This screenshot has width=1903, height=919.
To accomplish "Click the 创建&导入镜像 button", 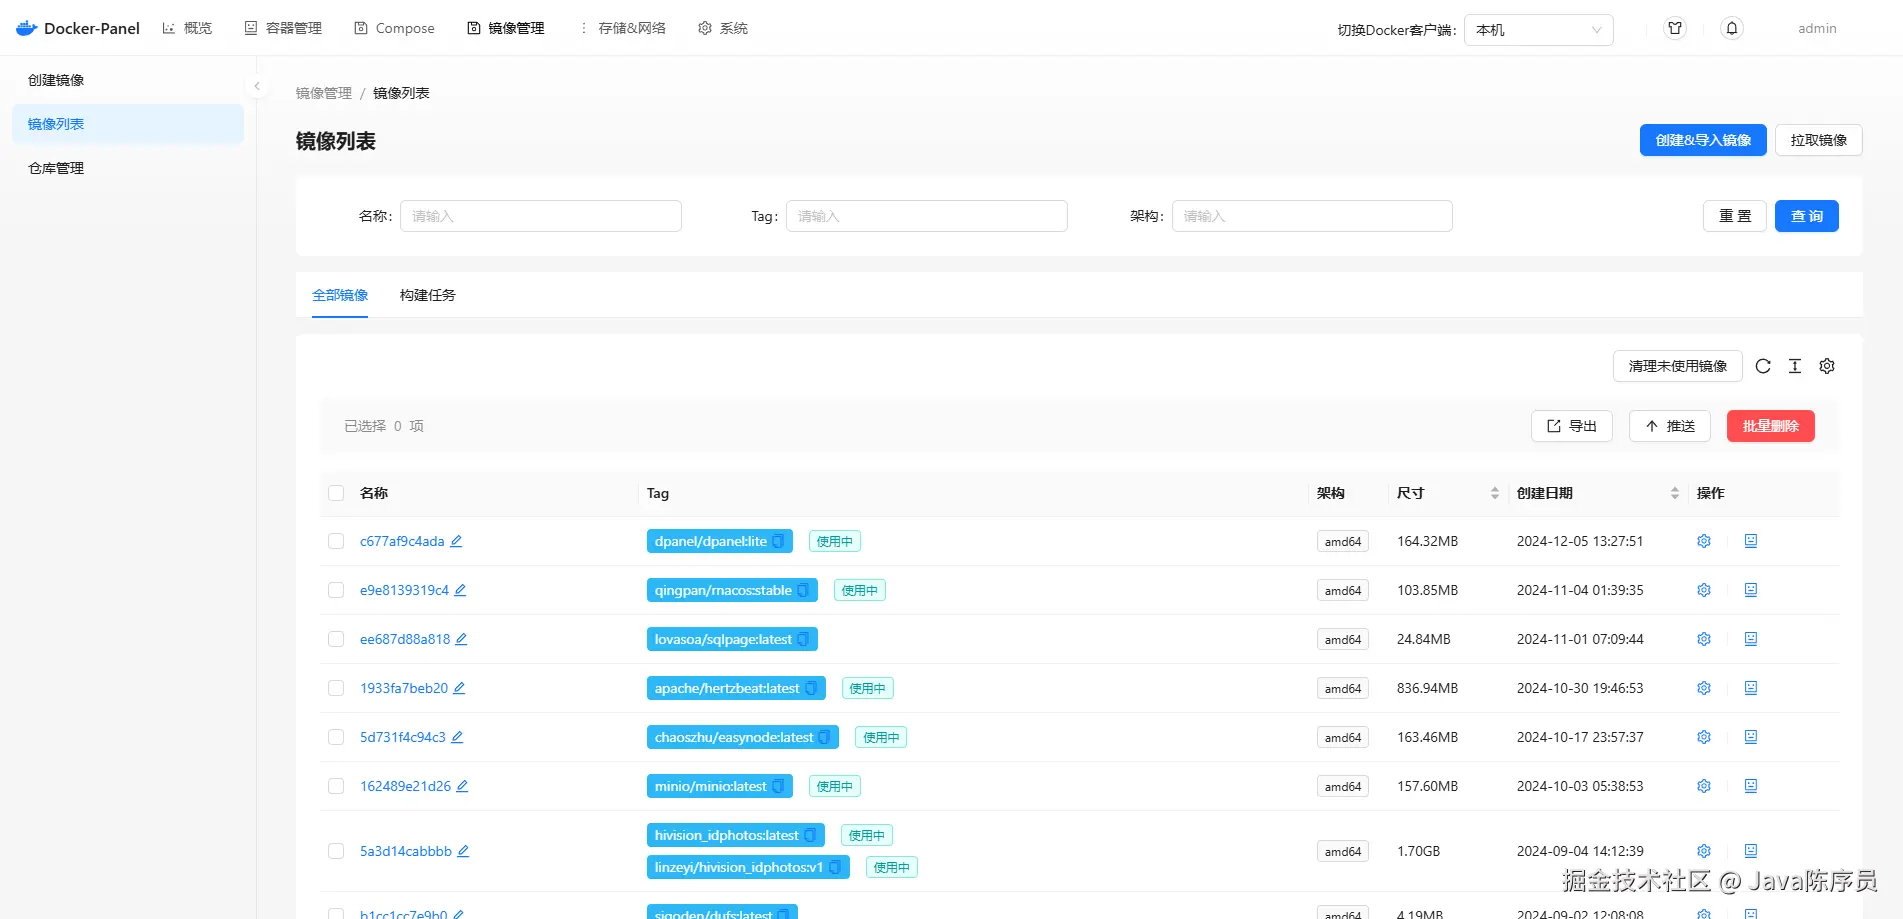I will (x=1703, y=140).
